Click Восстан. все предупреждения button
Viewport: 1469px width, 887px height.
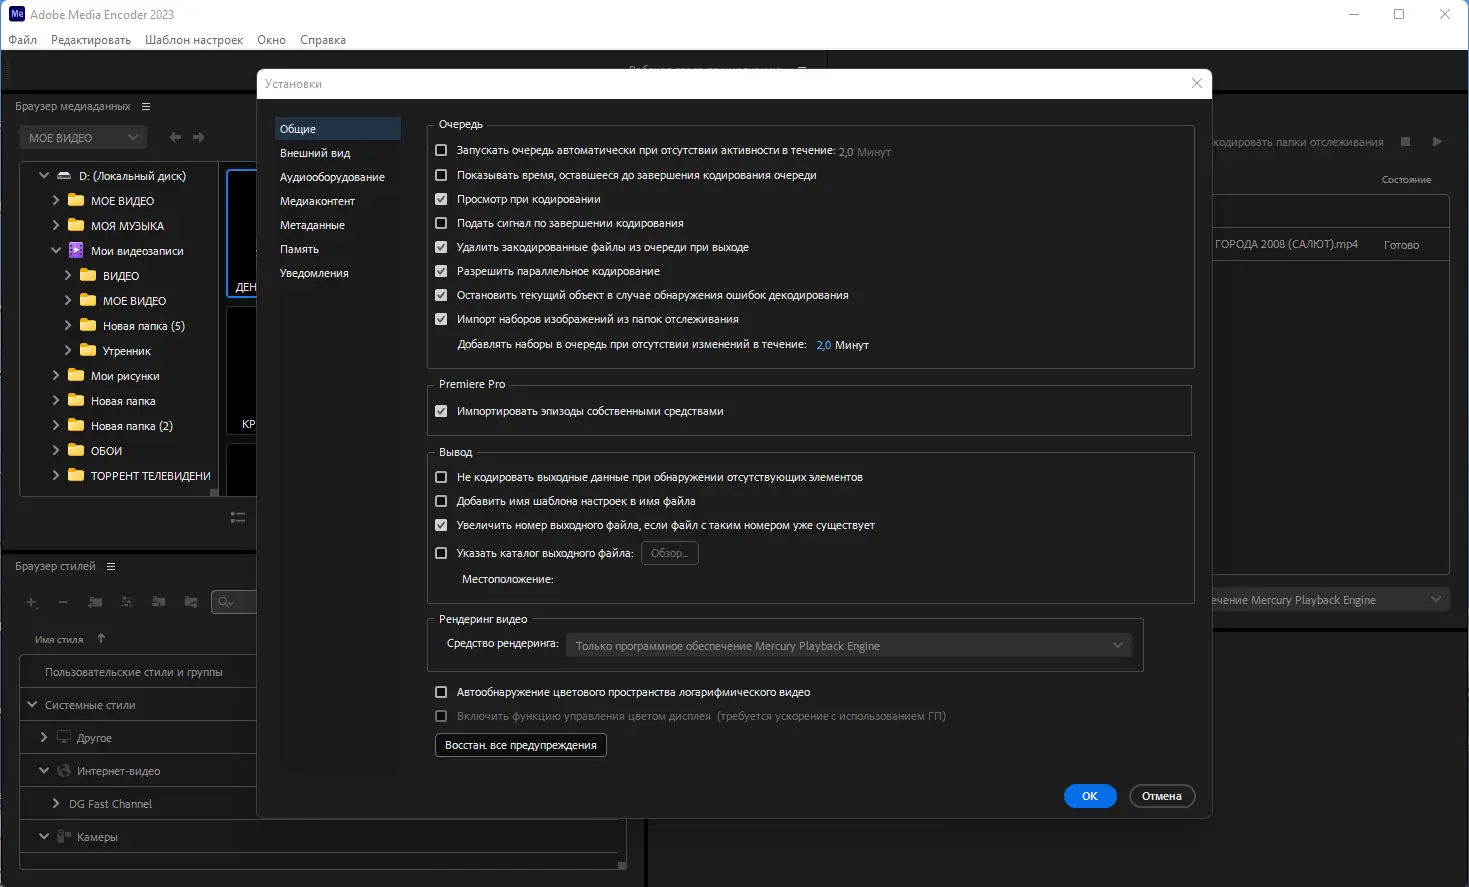(x=521, y=745)
